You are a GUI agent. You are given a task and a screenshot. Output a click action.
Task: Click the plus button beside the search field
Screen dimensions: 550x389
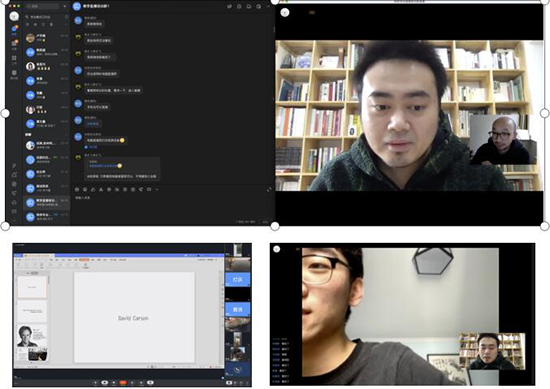pyautogui.click(x=65, y=6)
